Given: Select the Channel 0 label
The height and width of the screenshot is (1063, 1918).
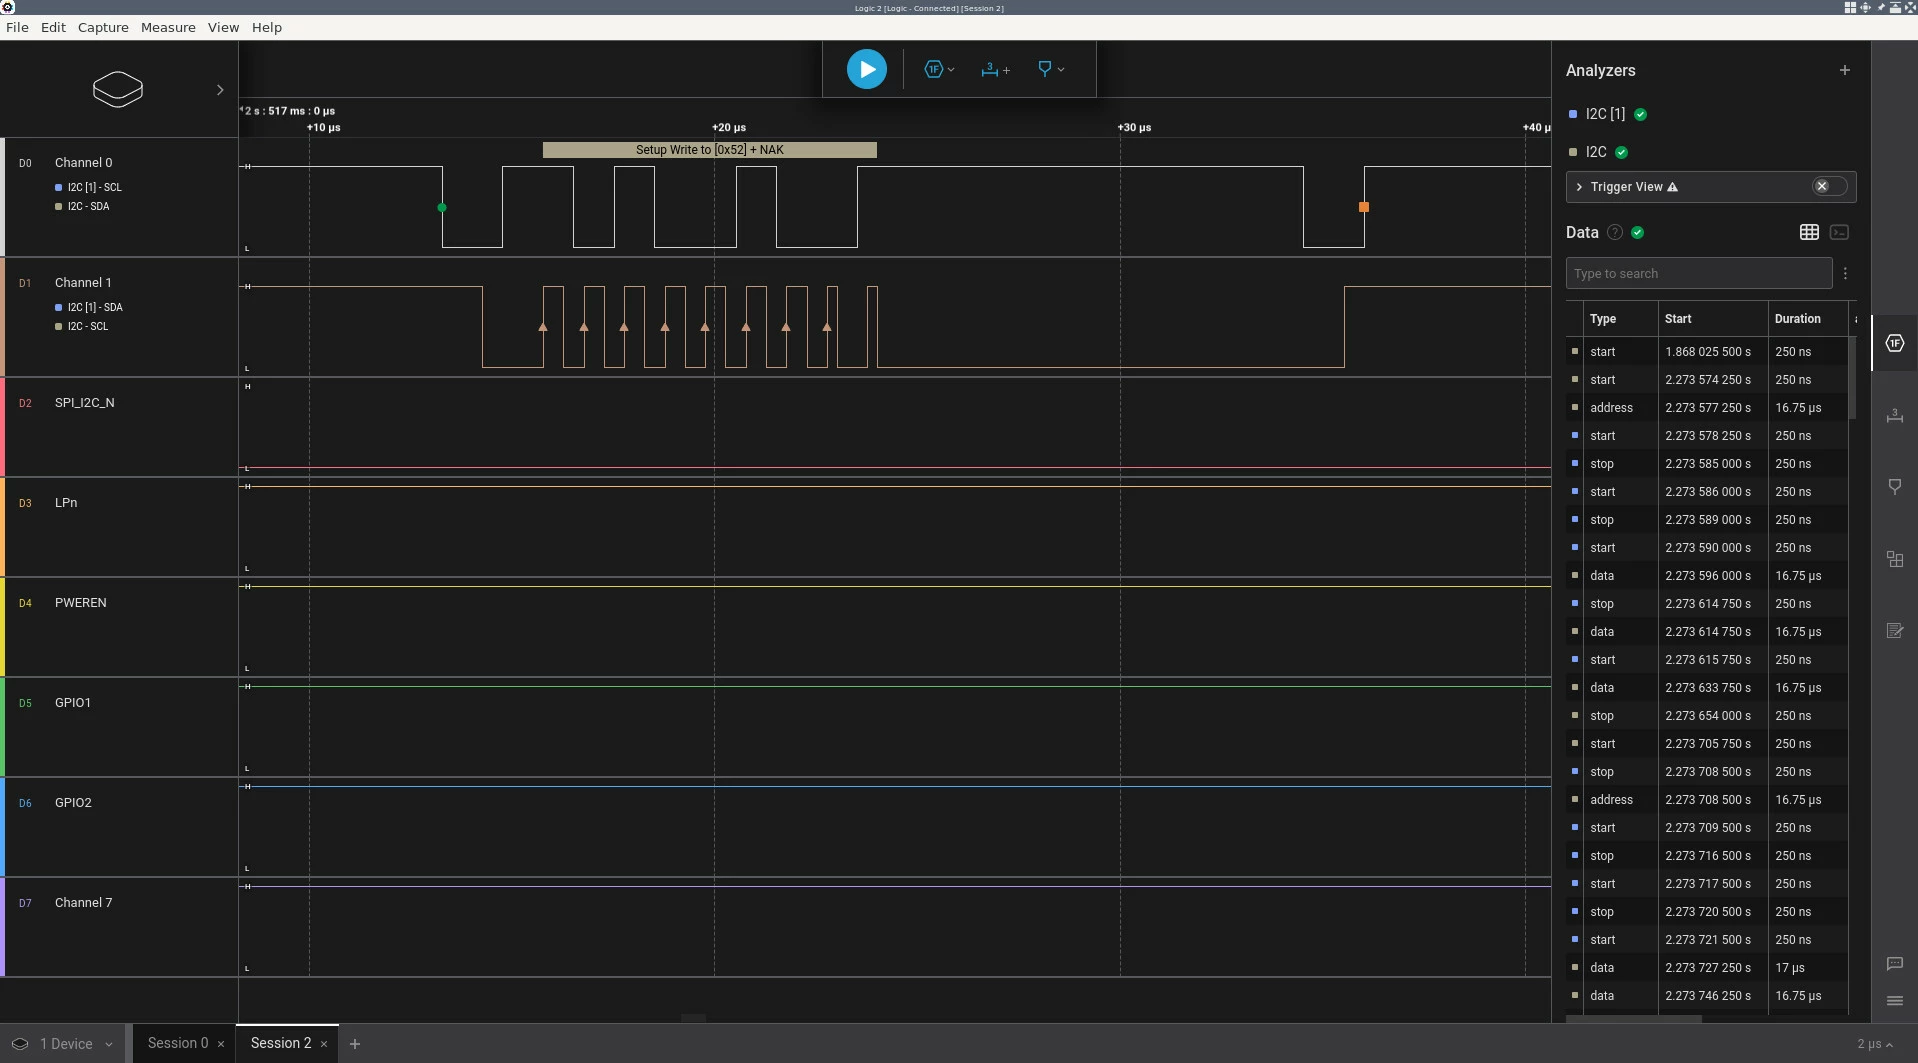Looking at the screenshot, I should (x=83, y=162).
